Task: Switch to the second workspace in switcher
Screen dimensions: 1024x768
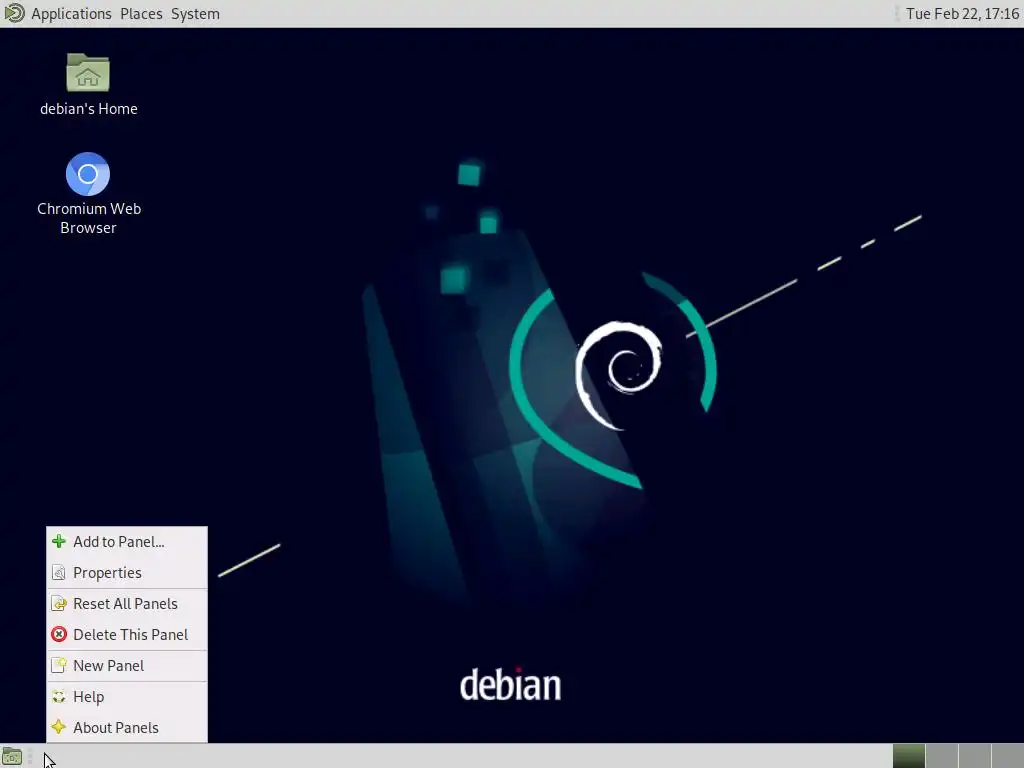Action: 942,756
